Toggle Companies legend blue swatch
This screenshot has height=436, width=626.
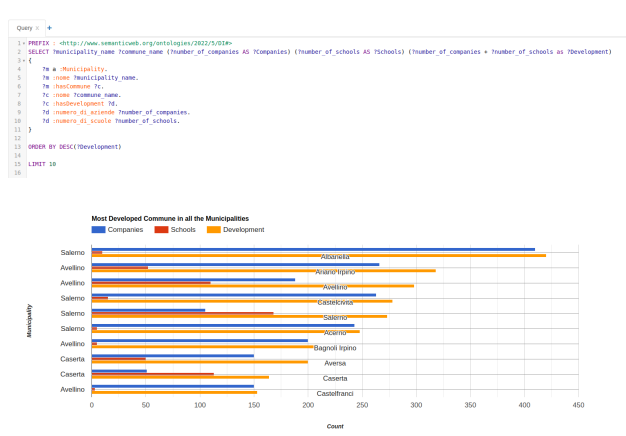coord(98,230)
